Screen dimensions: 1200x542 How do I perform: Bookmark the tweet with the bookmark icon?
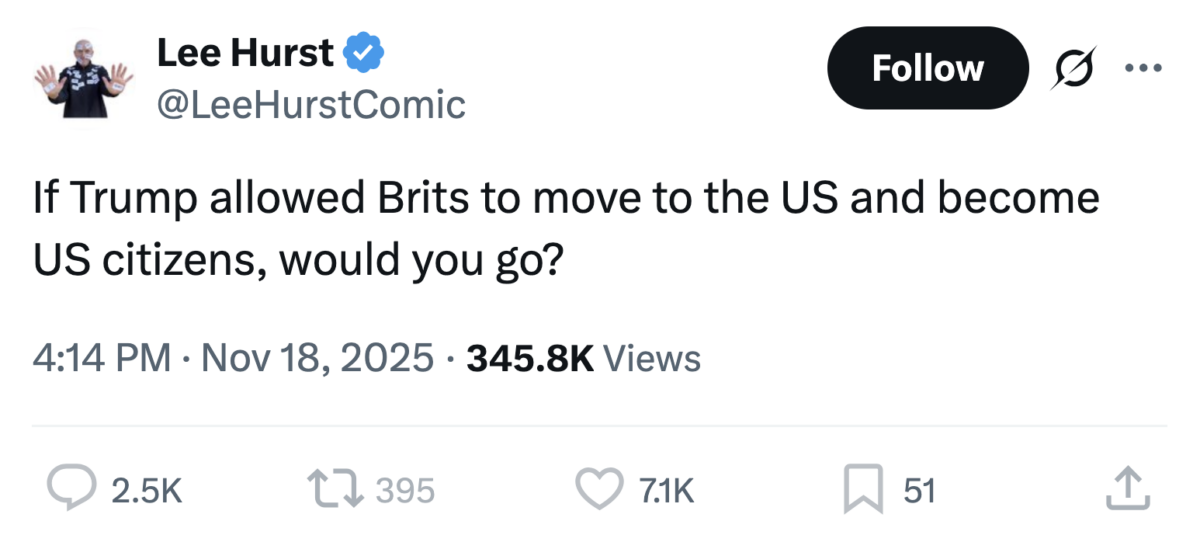862,489
